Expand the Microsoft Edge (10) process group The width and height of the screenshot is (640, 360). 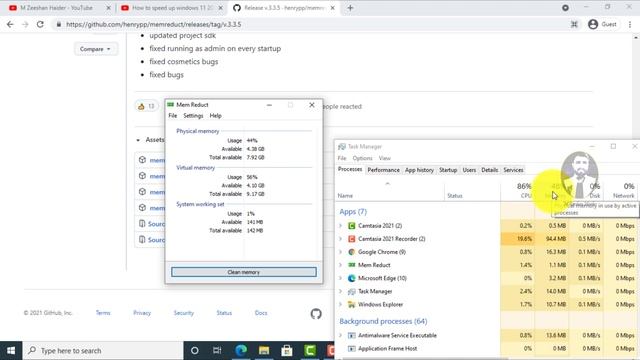pos(340,278)
